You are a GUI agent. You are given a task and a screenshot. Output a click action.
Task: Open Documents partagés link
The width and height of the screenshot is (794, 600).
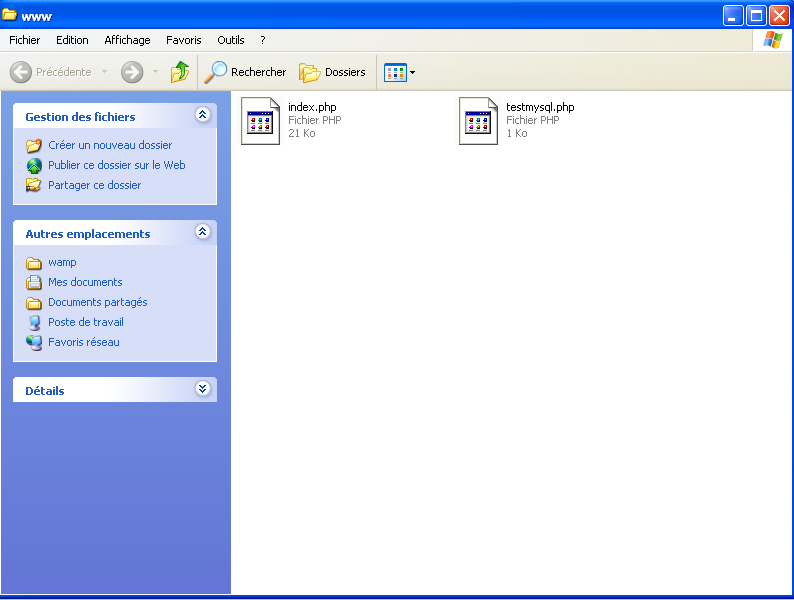point(98,302)
